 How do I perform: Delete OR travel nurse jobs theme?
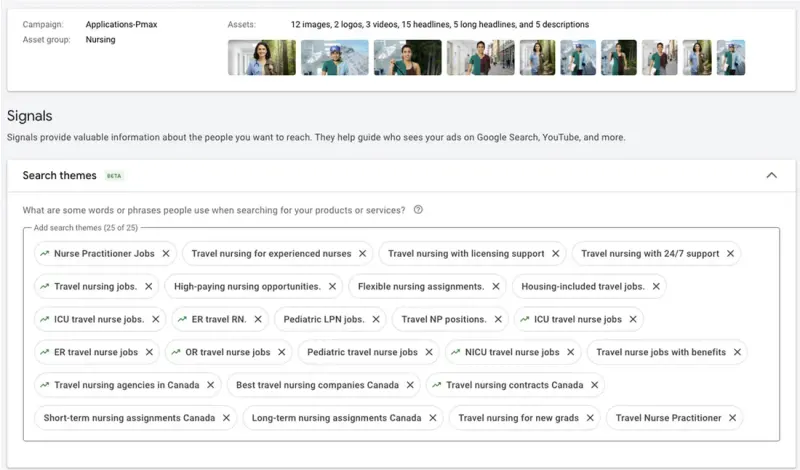(x=282, y=352)
